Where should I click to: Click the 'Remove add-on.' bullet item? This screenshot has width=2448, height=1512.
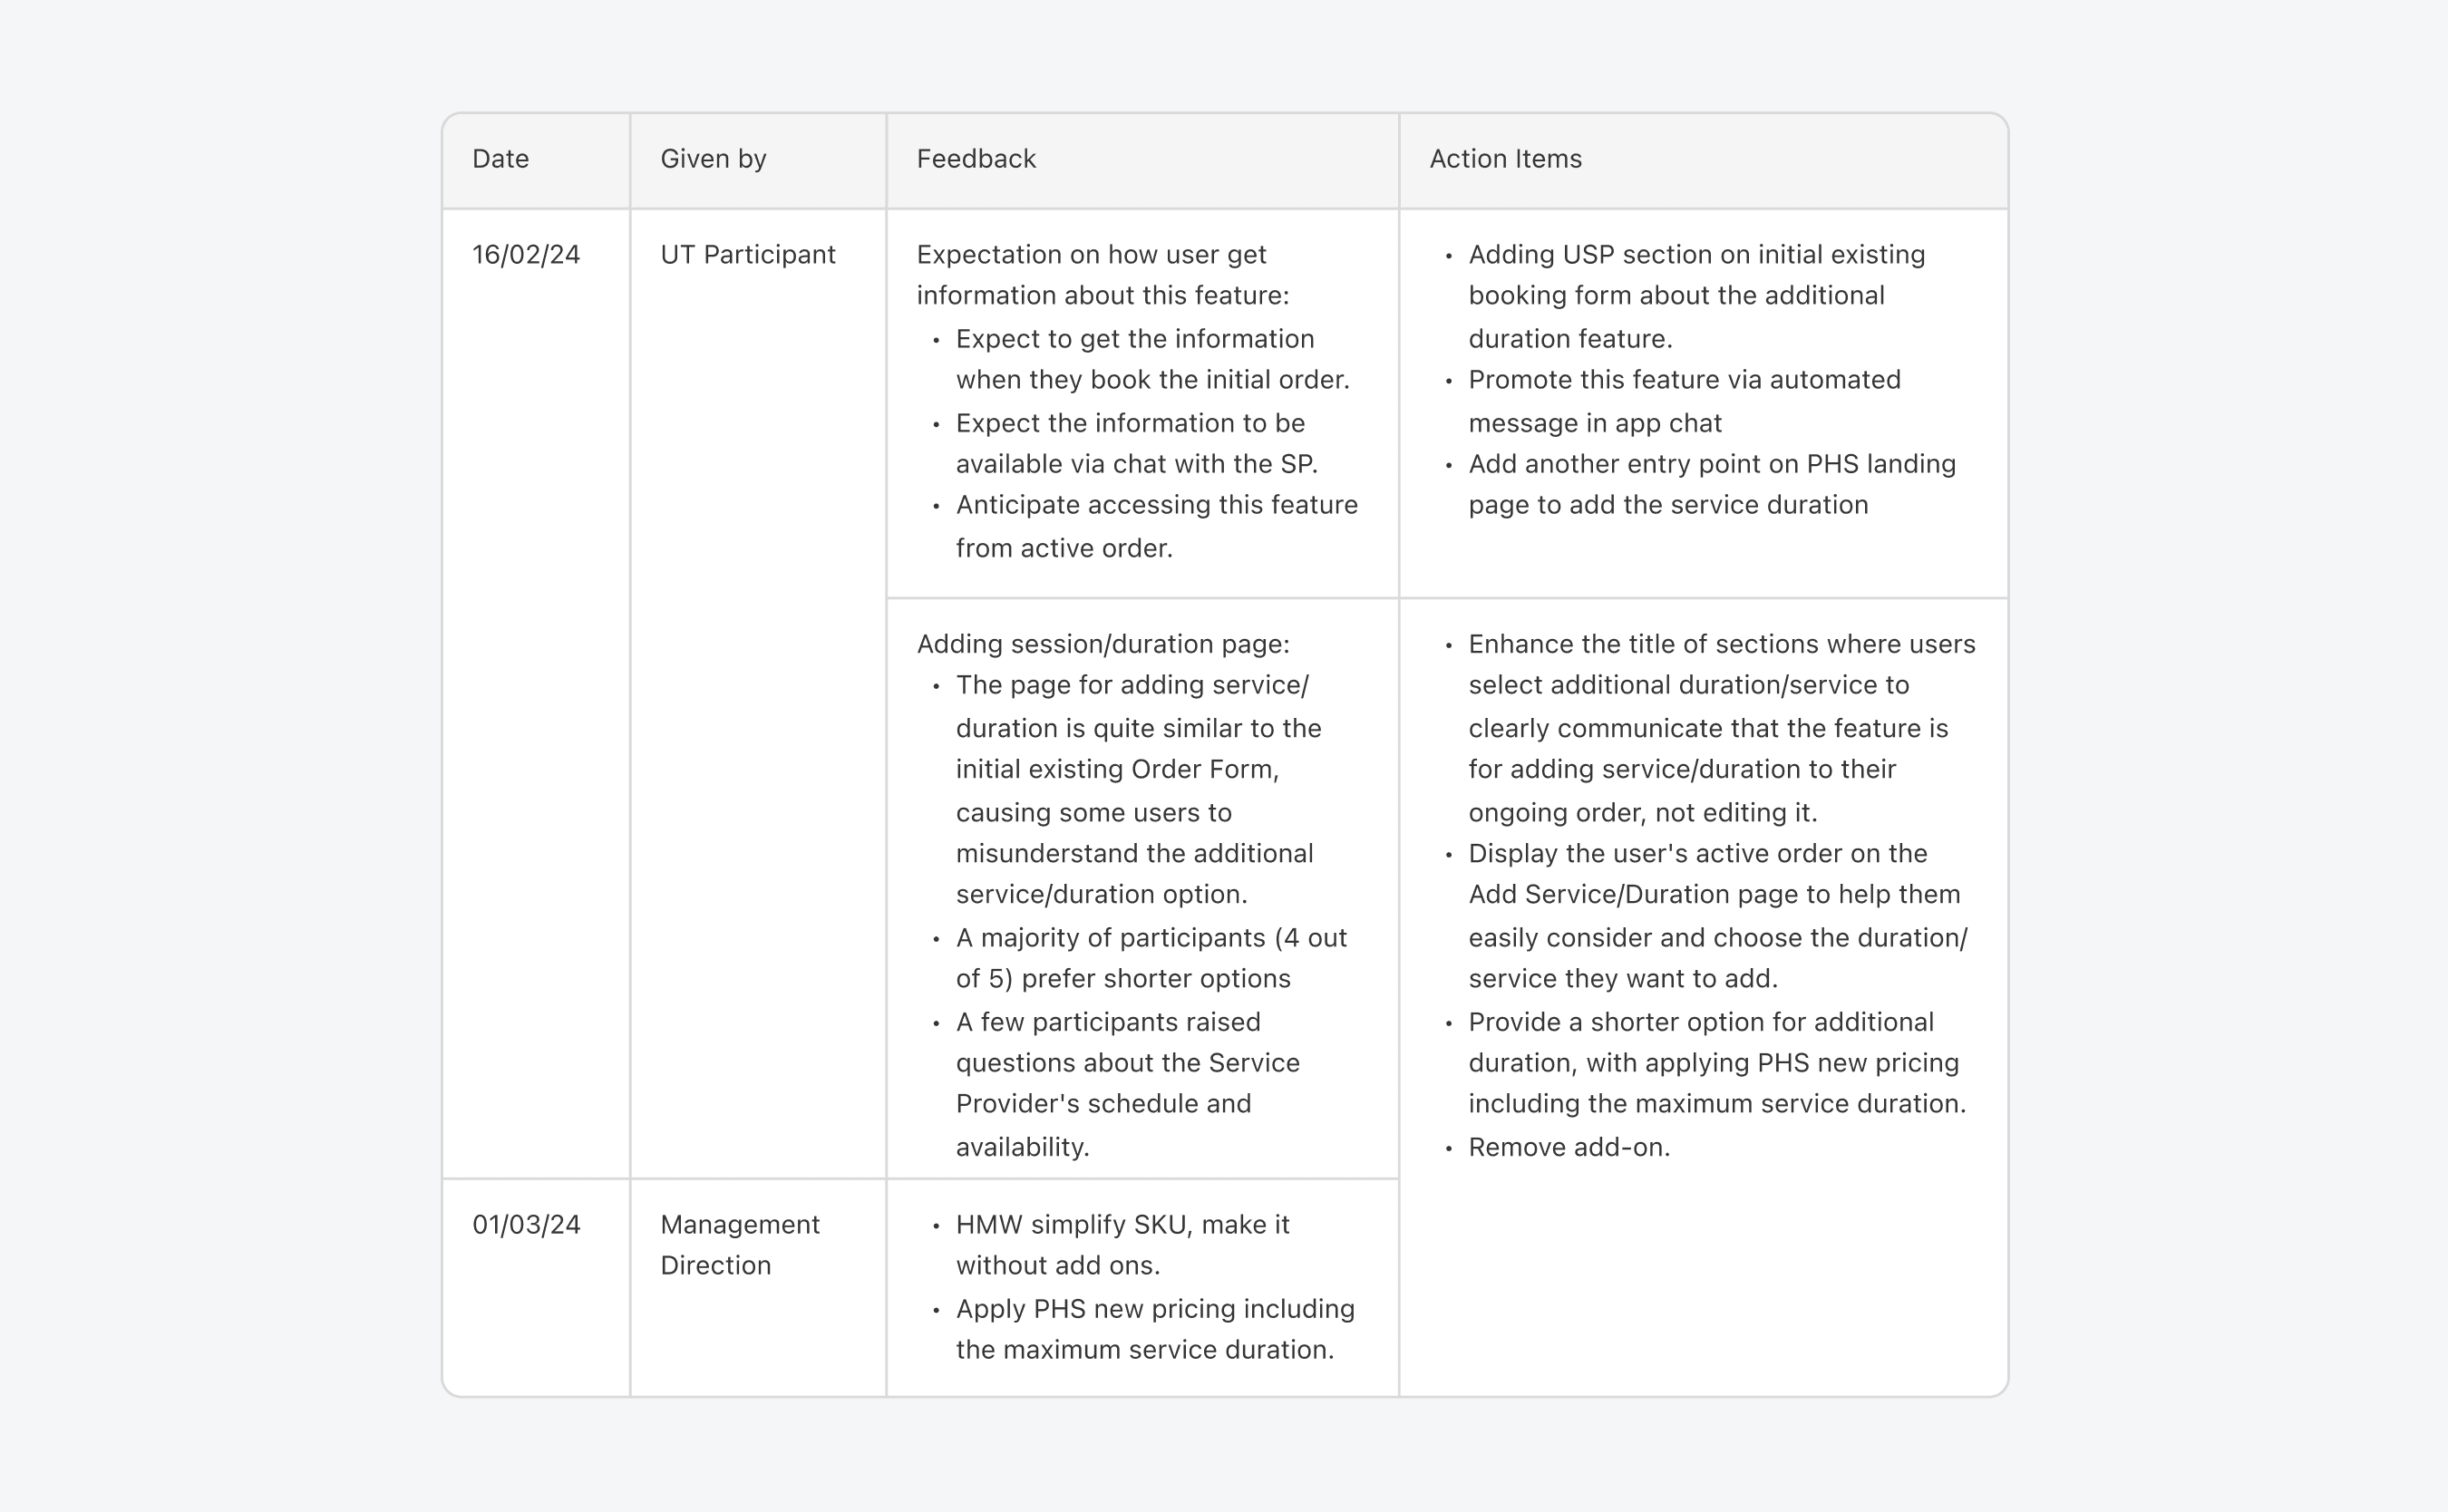[1569, 1147]
